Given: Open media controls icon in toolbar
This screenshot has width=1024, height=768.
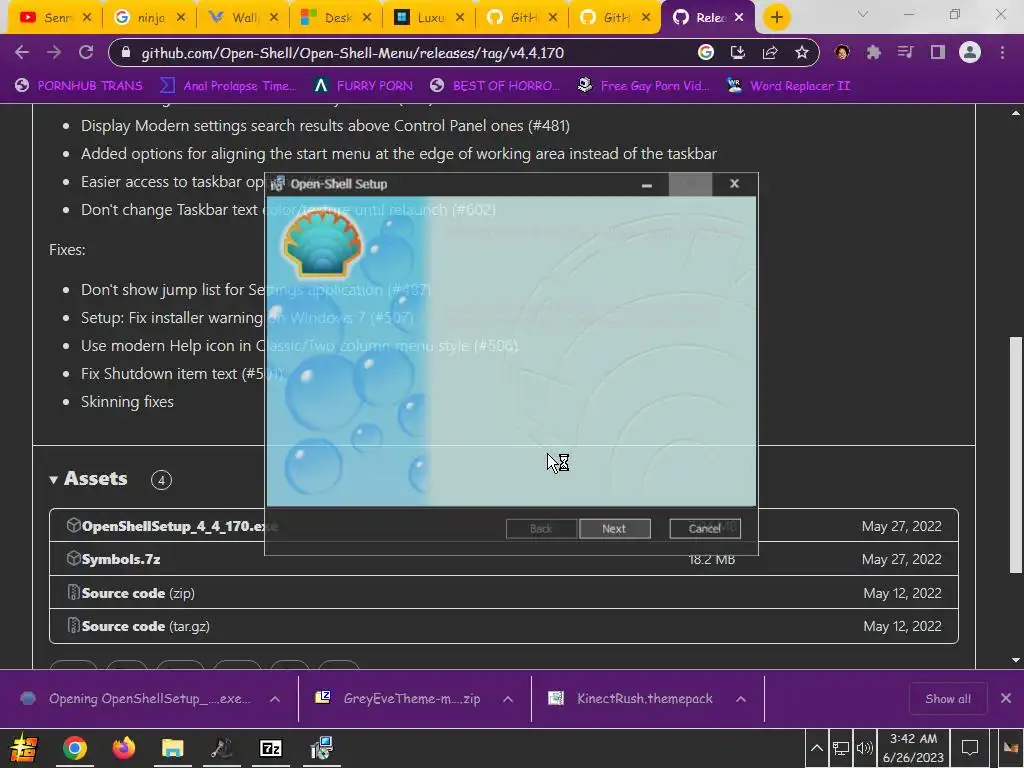Looking at the screenshot, I should tap(906, 53).
